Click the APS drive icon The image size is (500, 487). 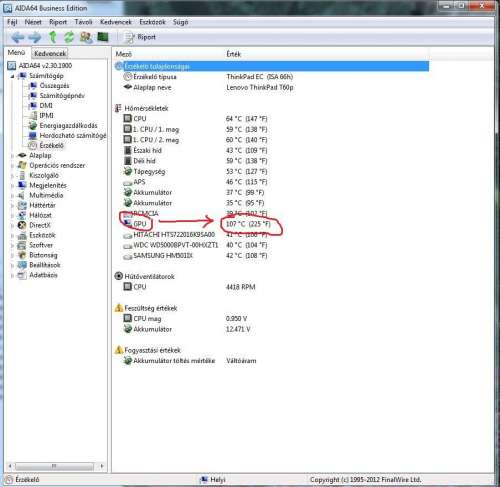pos(127,183)
